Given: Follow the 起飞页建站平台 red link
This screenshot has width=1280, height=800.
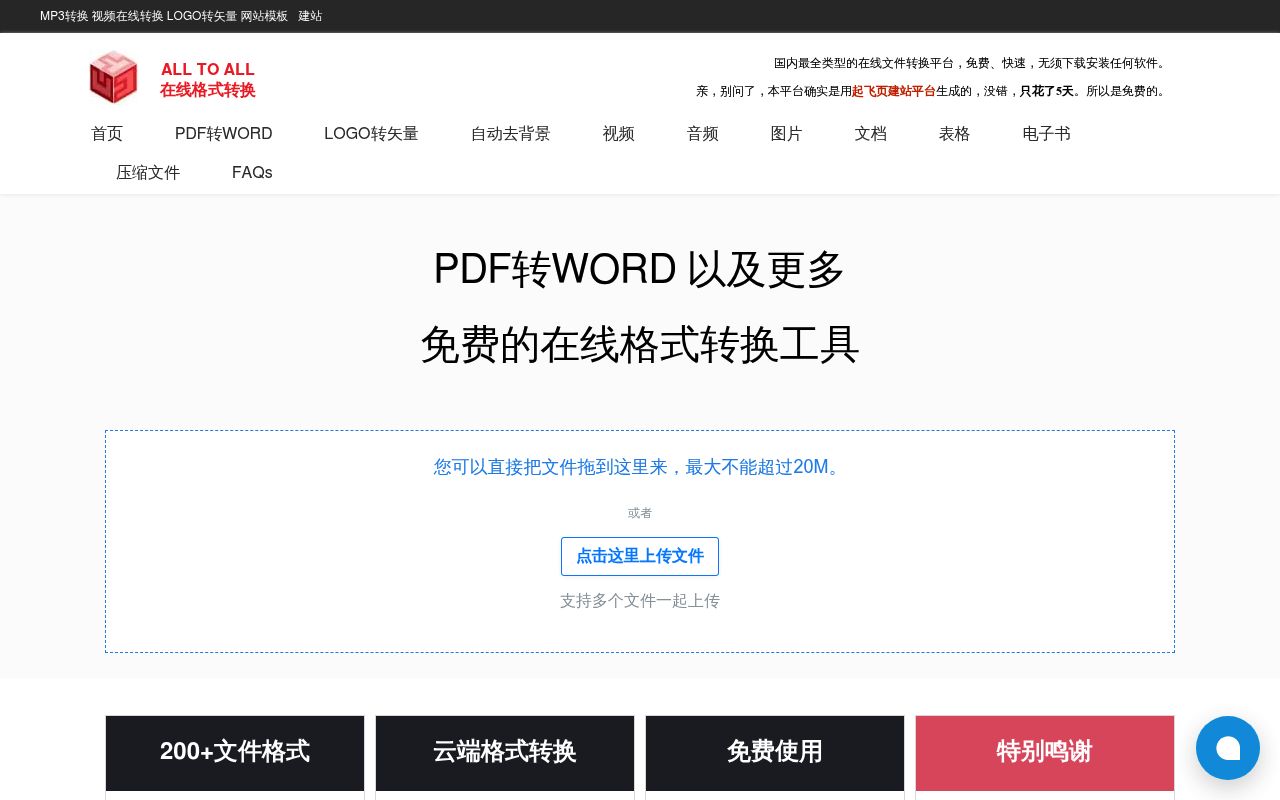Looking at the screenshot, I should pos(894,91).
